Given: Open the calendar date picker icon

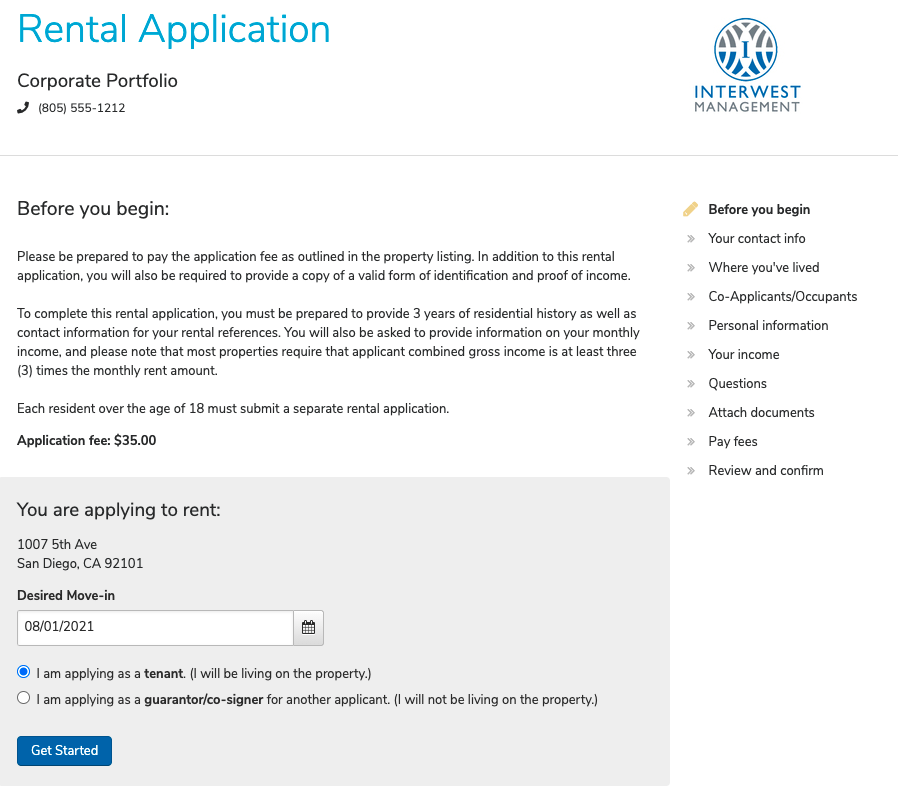Looking at the screenshot, I should click(308, 628).
